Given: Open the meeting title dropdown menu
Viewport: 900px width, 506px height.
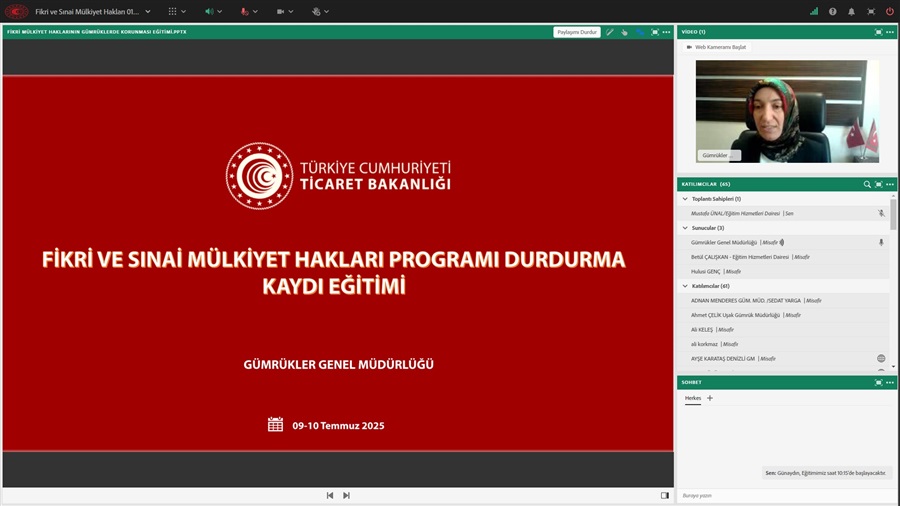Looking at the screenshot, I should (148, 11).
